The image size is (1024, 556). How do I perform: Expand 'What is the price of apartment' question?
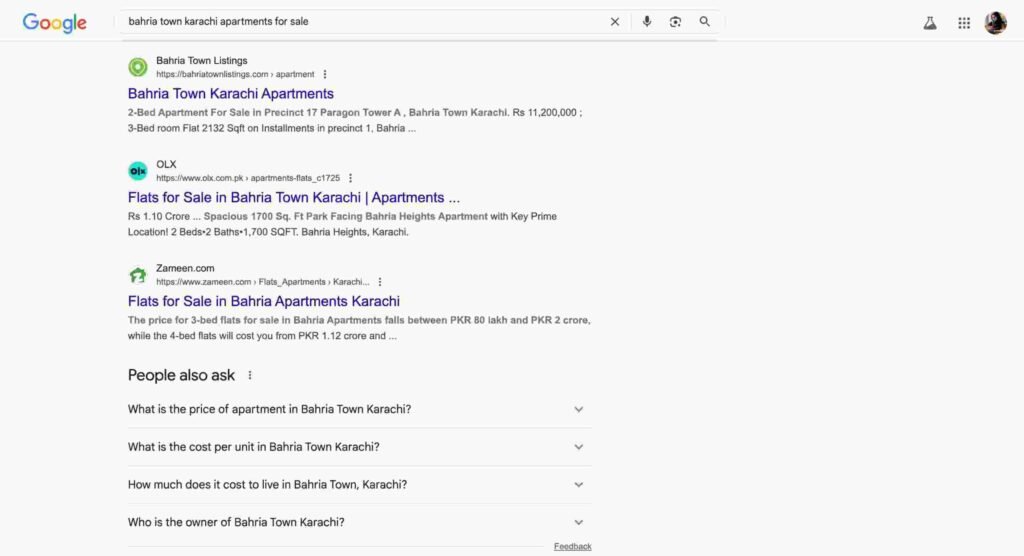[578, 409]
